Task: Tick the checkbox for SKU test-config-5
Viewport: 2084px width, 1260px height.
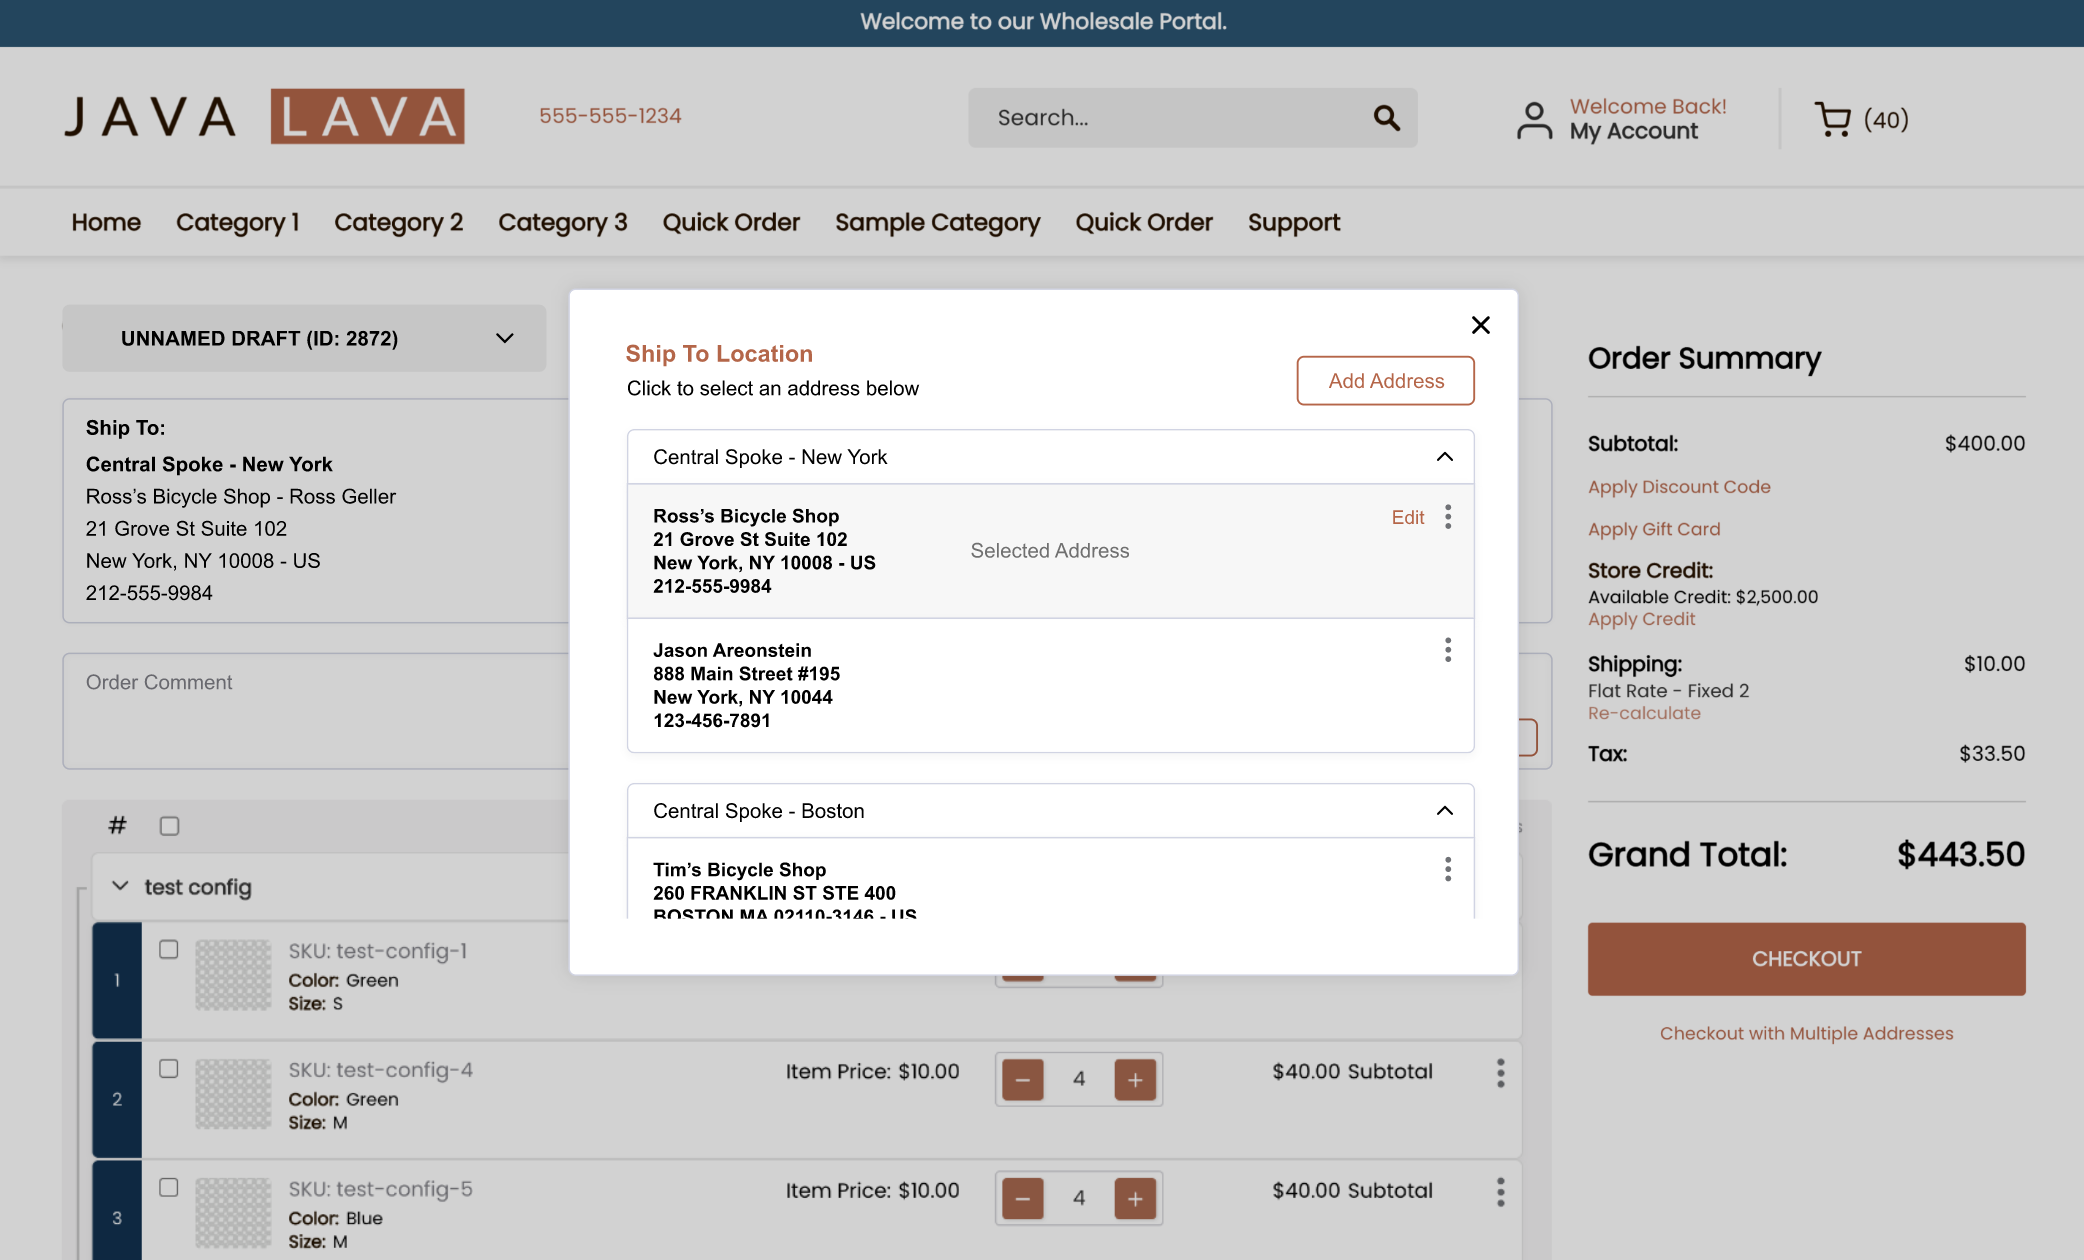Action: click(169, 1187)
